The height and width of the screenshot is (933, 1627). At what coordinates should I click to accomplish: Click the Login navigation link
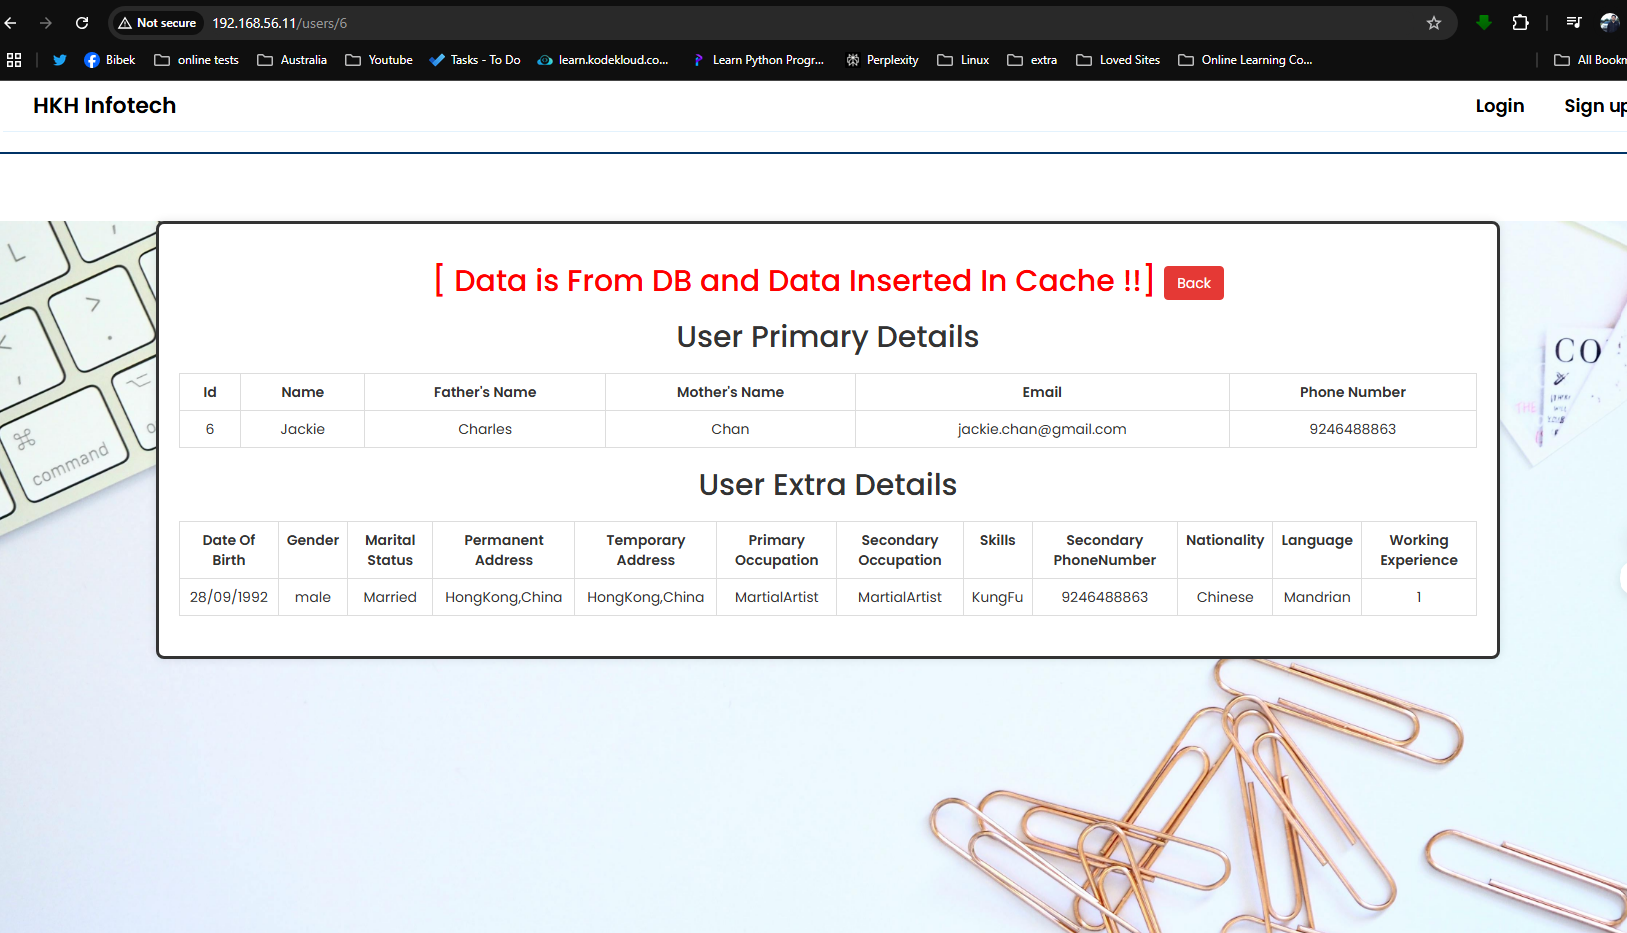(1499, 106)
